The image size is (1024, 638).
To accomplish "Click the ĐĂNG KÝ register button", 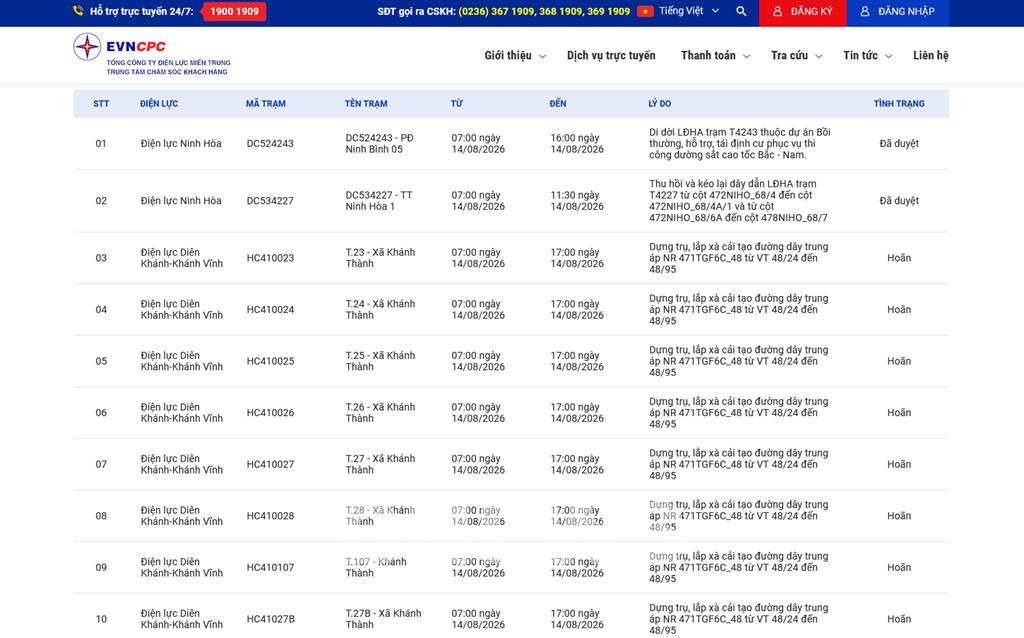I will tap(803, 12).
